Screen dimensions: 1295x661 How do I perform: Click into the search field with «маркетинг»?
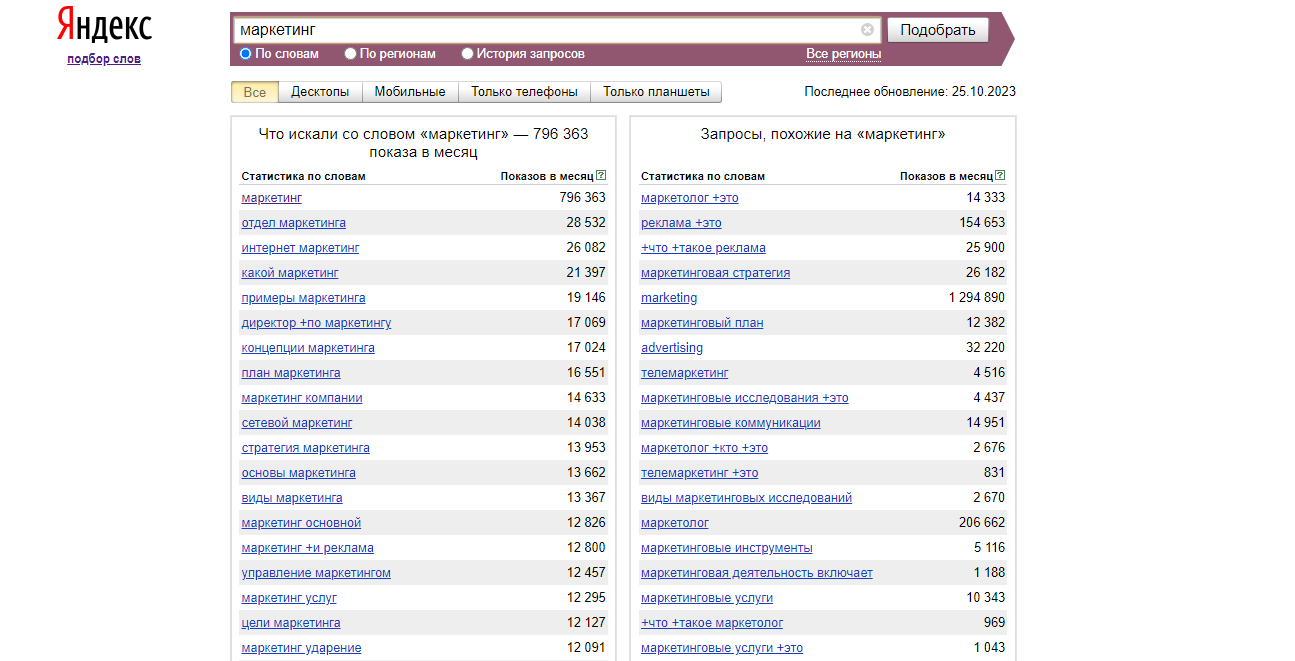545,30
